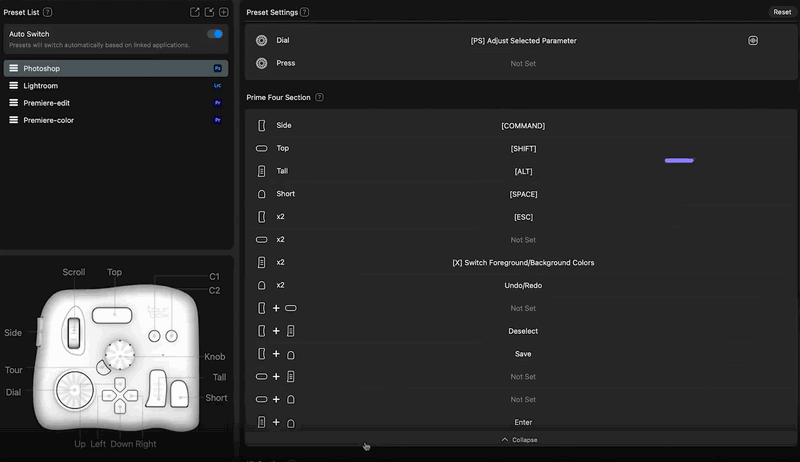Click the import preset icon in Preset List

(x=209, y=12)
